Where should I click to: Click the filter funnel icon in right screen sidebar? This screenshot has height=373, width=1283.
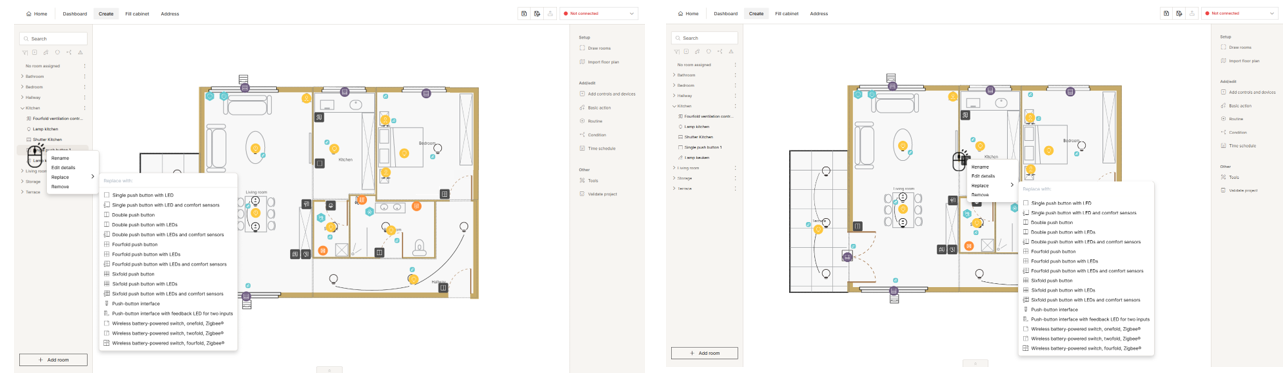coord(676,51)
